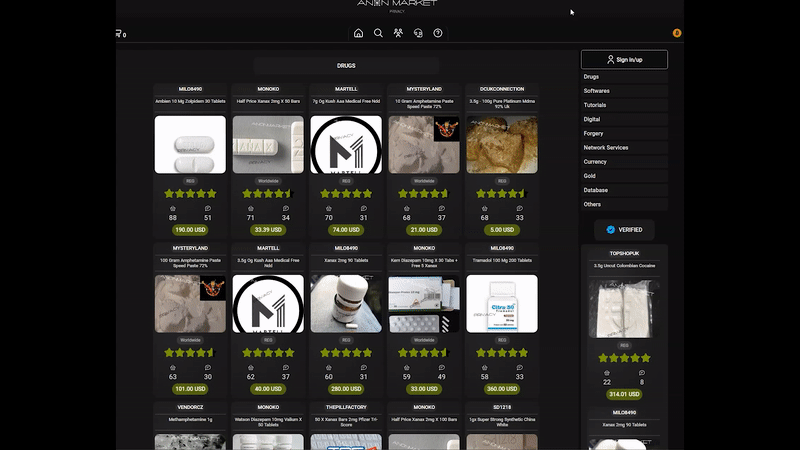The image size is (800, 450).
Task: Open the Tutorials category
Action: coord(624,105)
